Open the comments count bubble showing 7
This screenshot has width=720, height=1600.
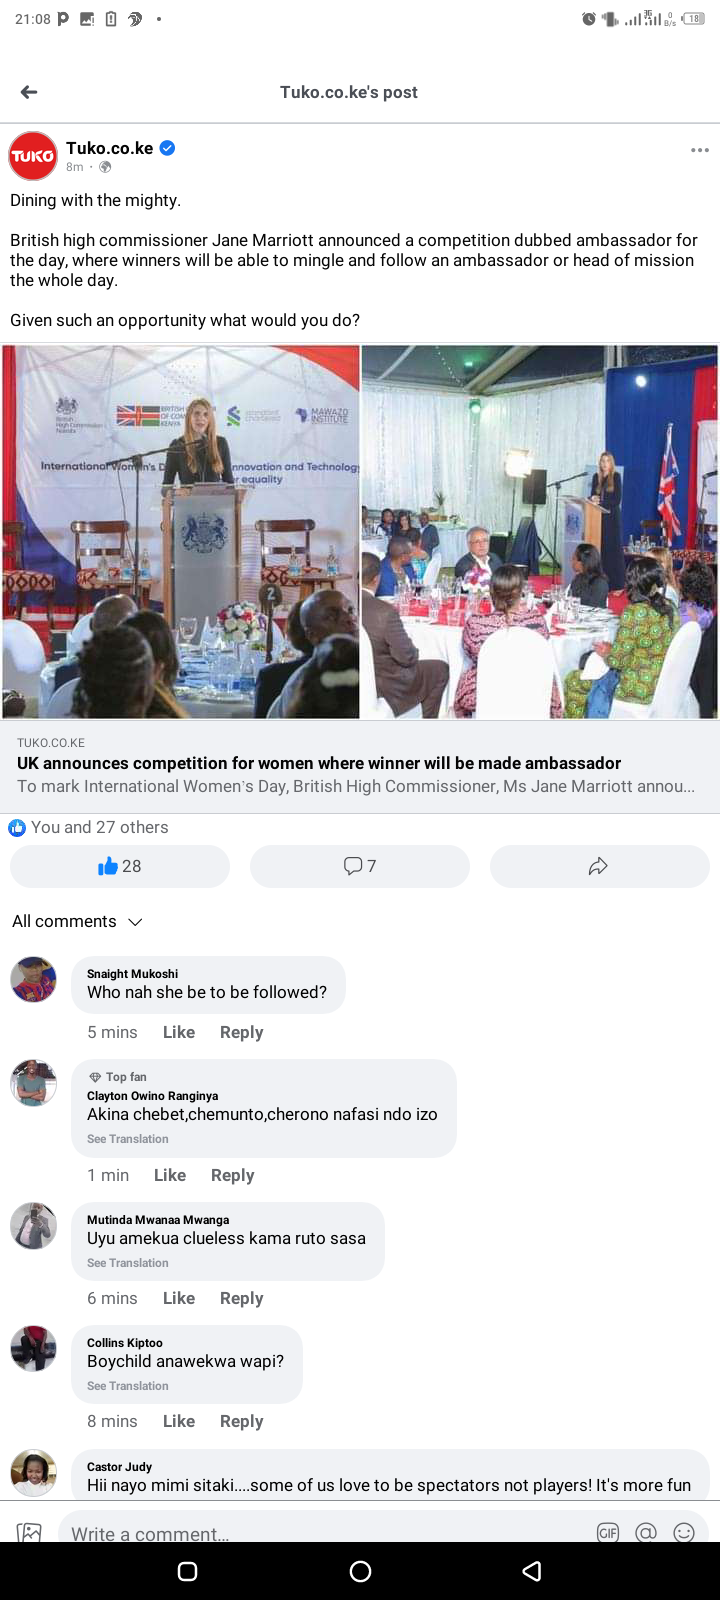click(360, 866)
